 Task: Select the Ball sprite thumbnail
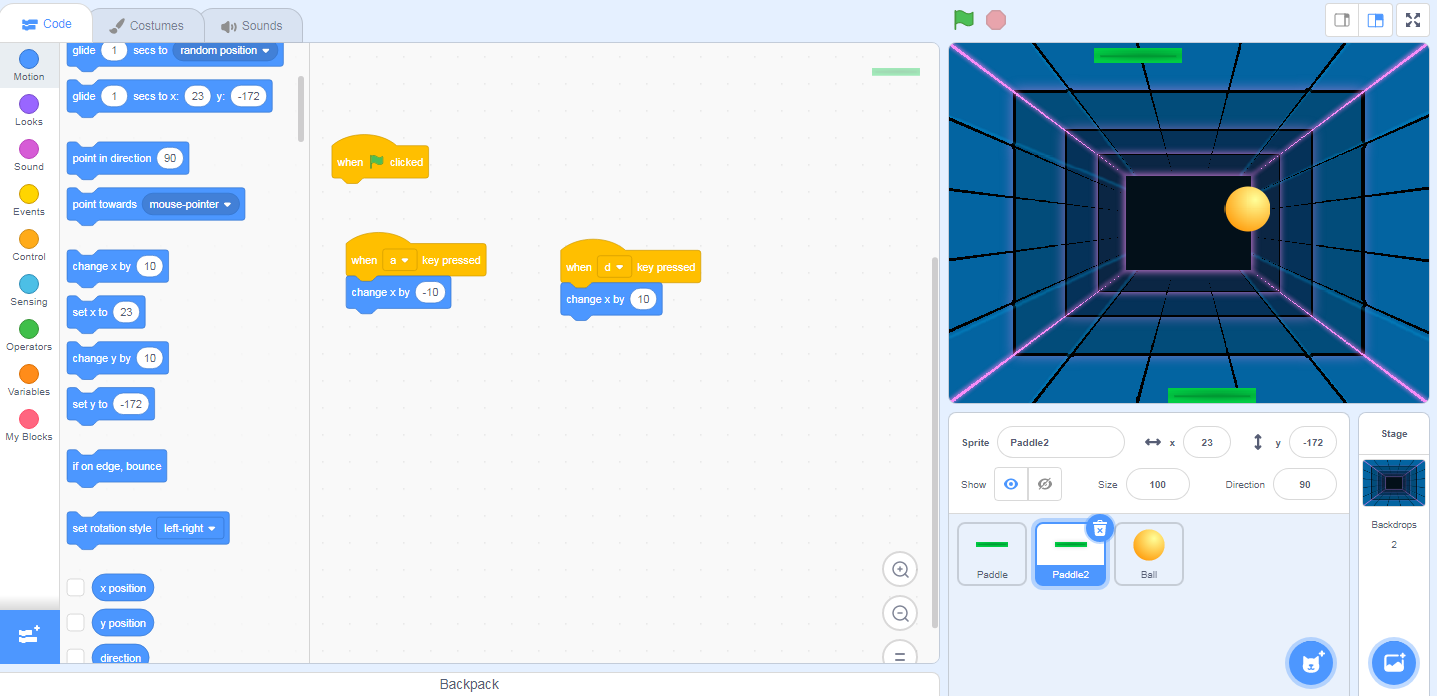1148,553
